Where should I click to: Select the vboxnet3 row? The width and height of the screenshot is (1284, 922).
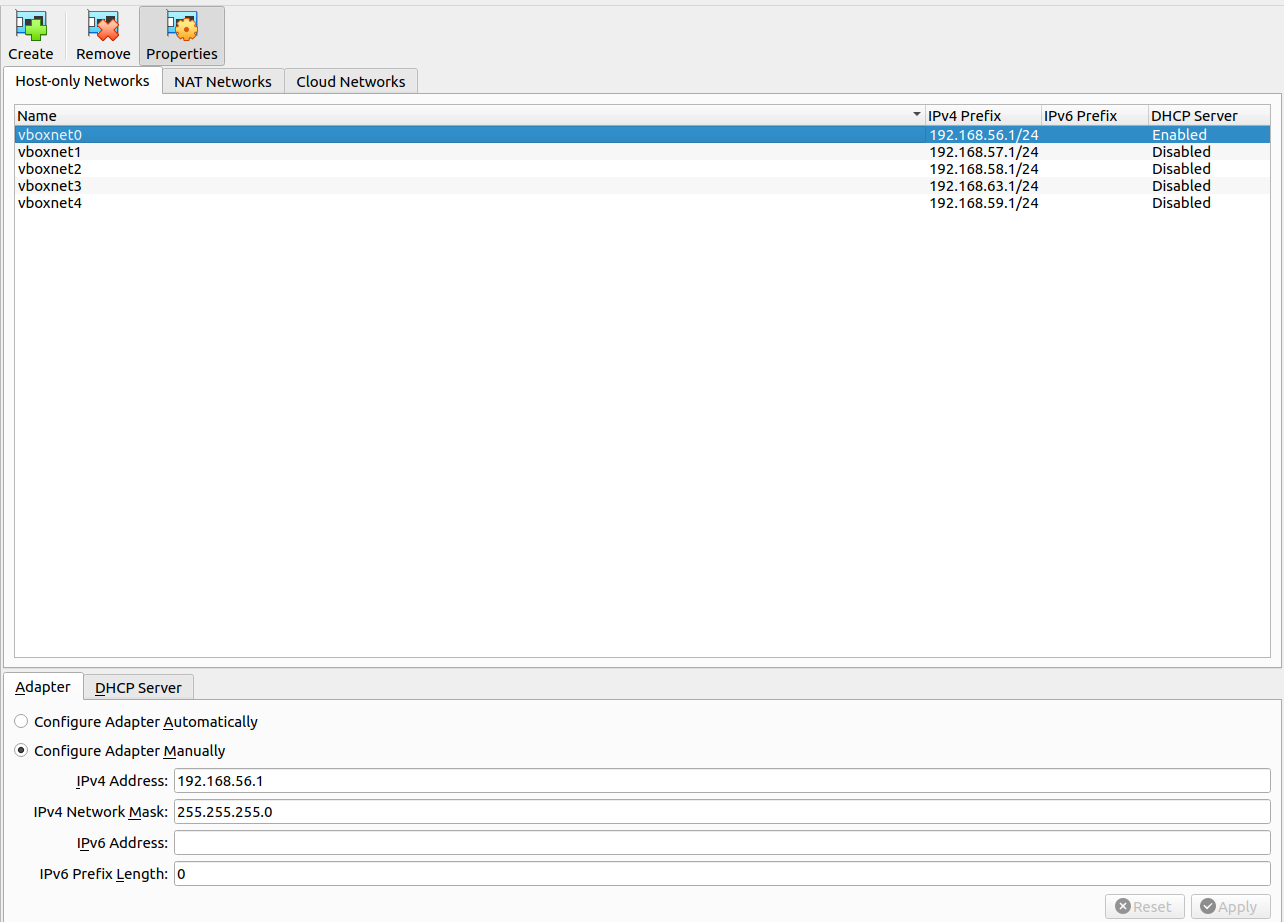(x=642, y=186)
